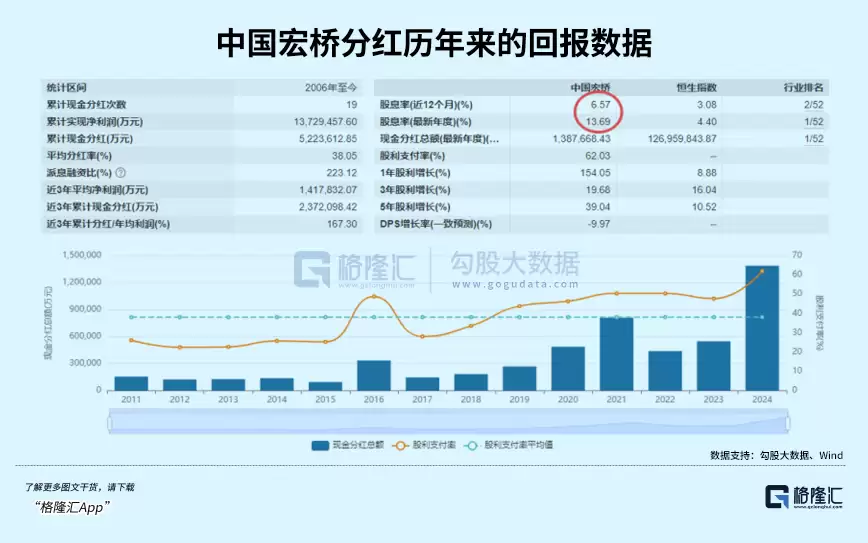
Task: Click the help icon beside 派息融资比(%)
Action: 122,172
